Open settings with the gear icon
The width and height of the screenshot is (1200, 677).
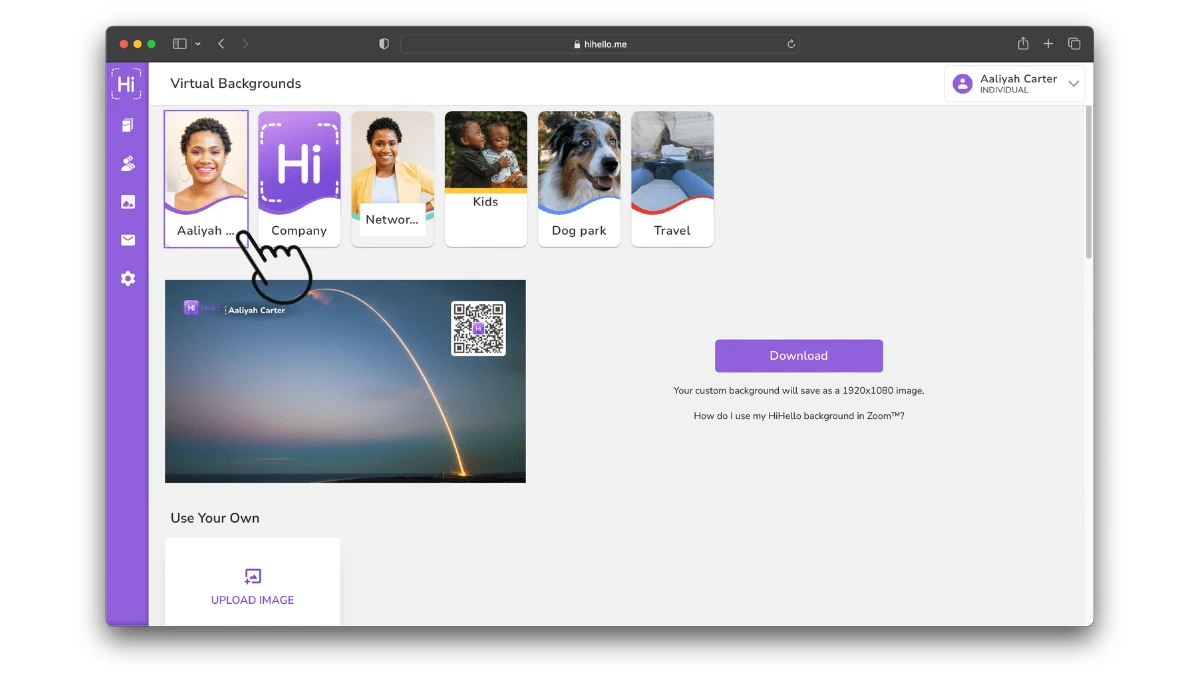[x=127, y=278]
